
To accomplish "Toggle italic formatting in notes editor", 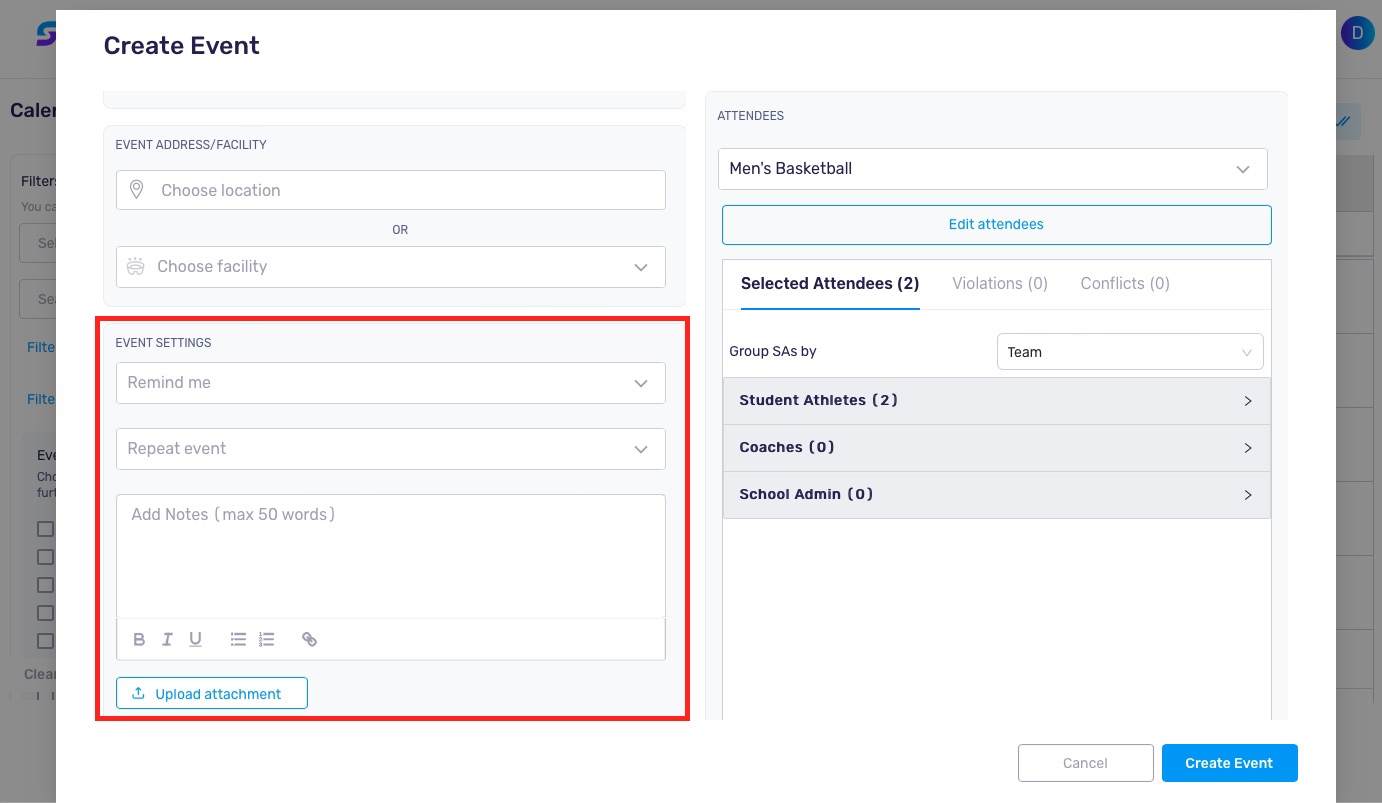I will [167, 639].
